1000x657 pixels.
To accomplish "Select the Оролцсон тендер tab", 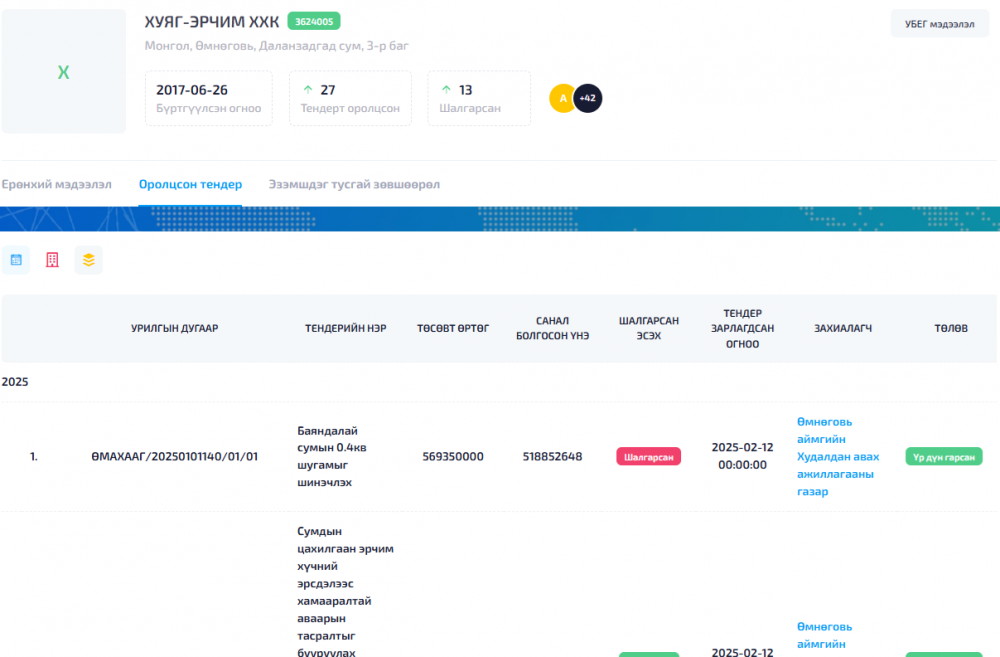I will point(191,184).
